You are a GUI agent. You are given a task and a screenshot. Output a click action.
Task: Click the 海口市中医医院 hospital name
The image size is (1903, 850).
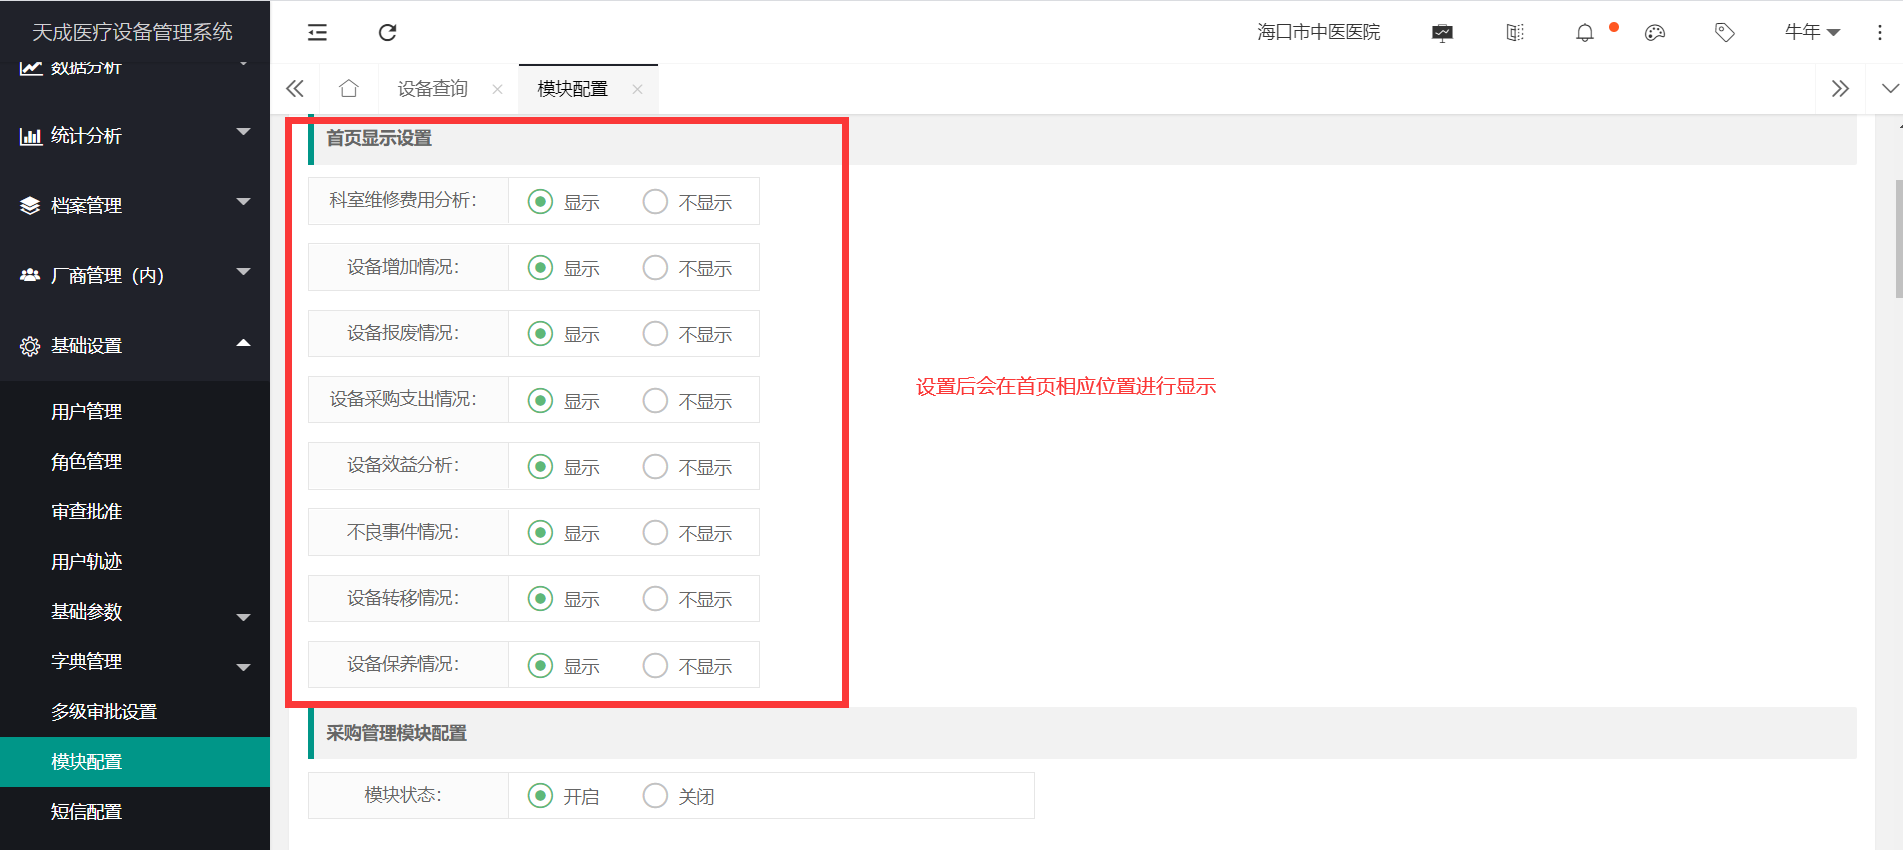(1319, 32)
